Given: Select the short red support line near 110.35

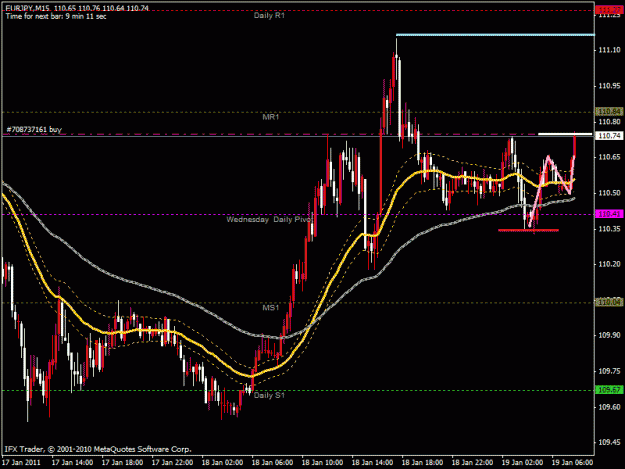Looking at the screenshot, I should pos(528,230).
